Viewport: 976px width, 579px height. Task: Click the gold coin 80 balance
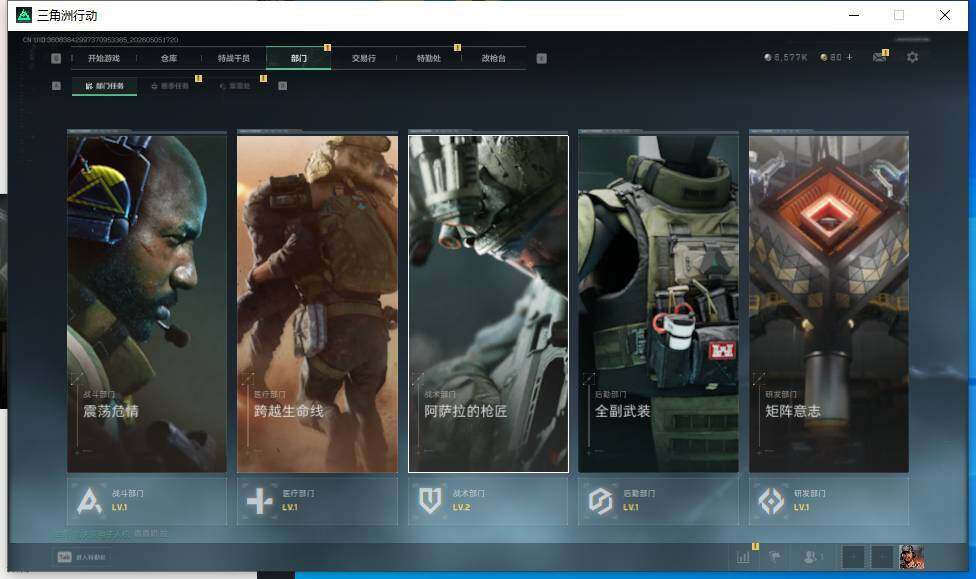[x=831, y=57]
